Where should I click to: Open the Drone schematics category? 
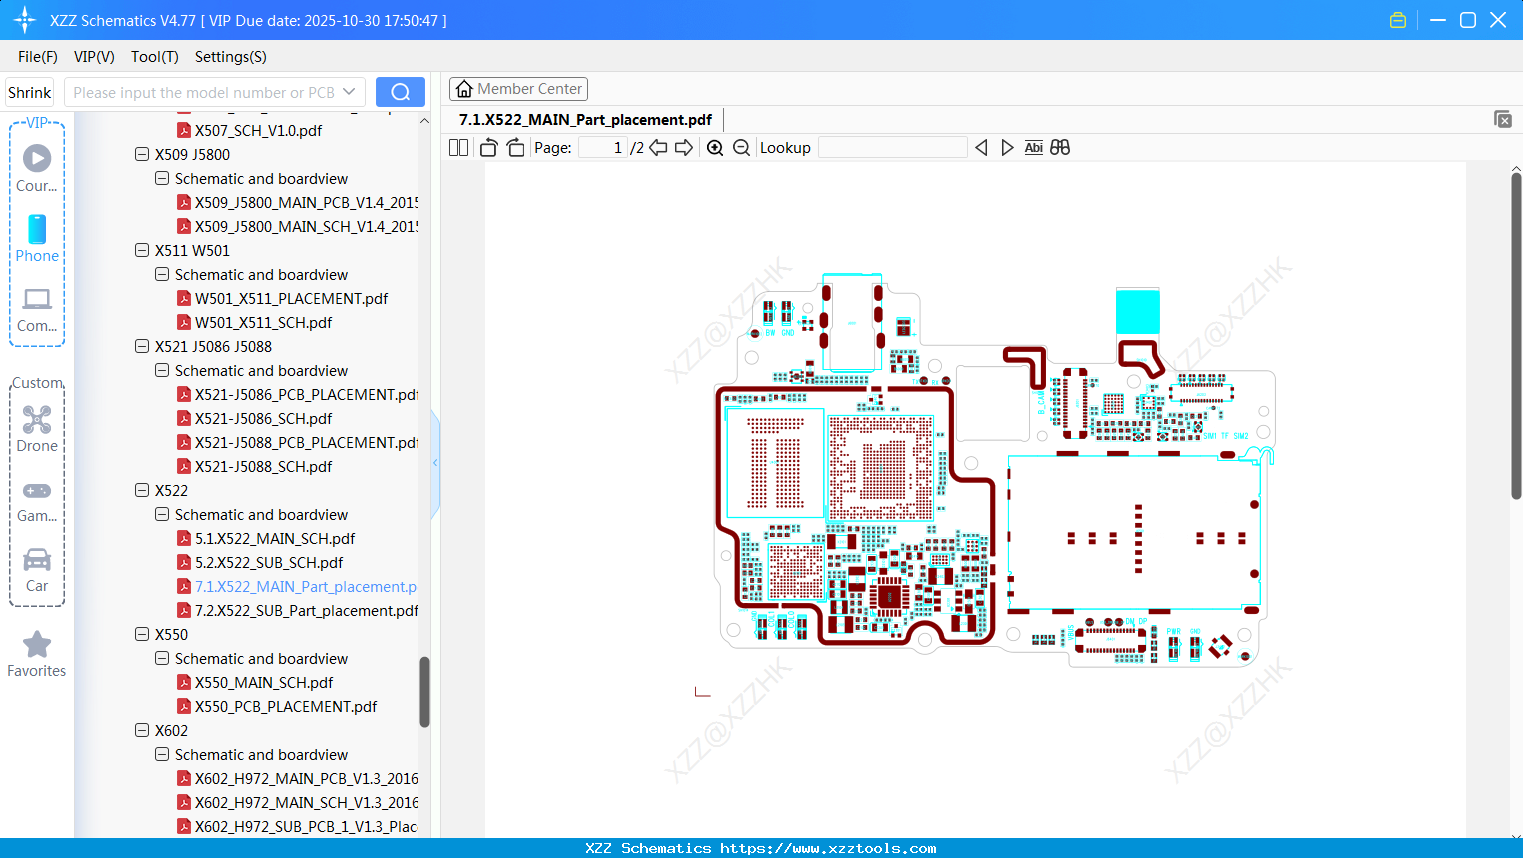pos(36,428)
